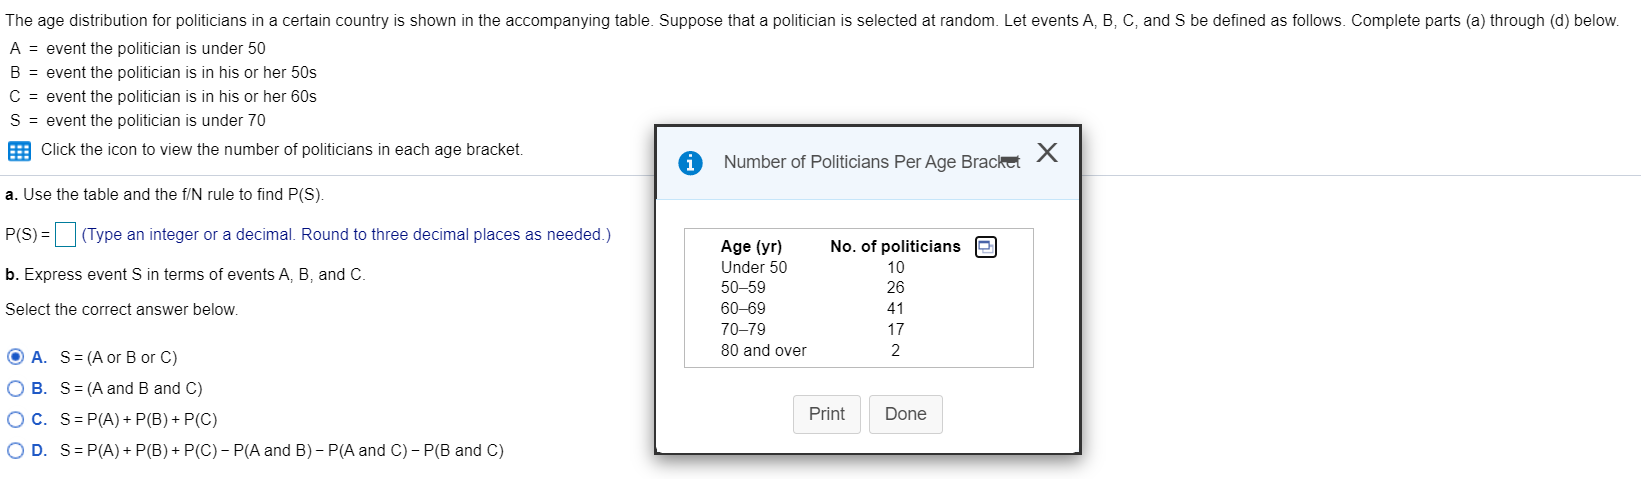
Task: Click the info icon in the dialog header
Action: click(x=690, y=162)
